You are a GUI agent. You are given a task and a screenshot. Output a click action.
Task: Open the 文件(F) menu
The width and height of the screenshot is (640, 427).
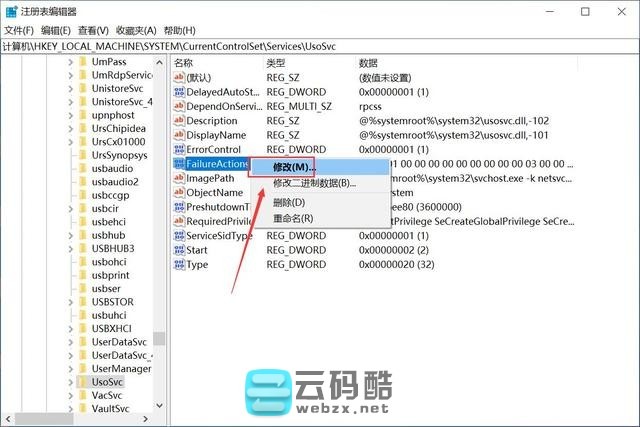pyautogui.click(x=19, y=31)
